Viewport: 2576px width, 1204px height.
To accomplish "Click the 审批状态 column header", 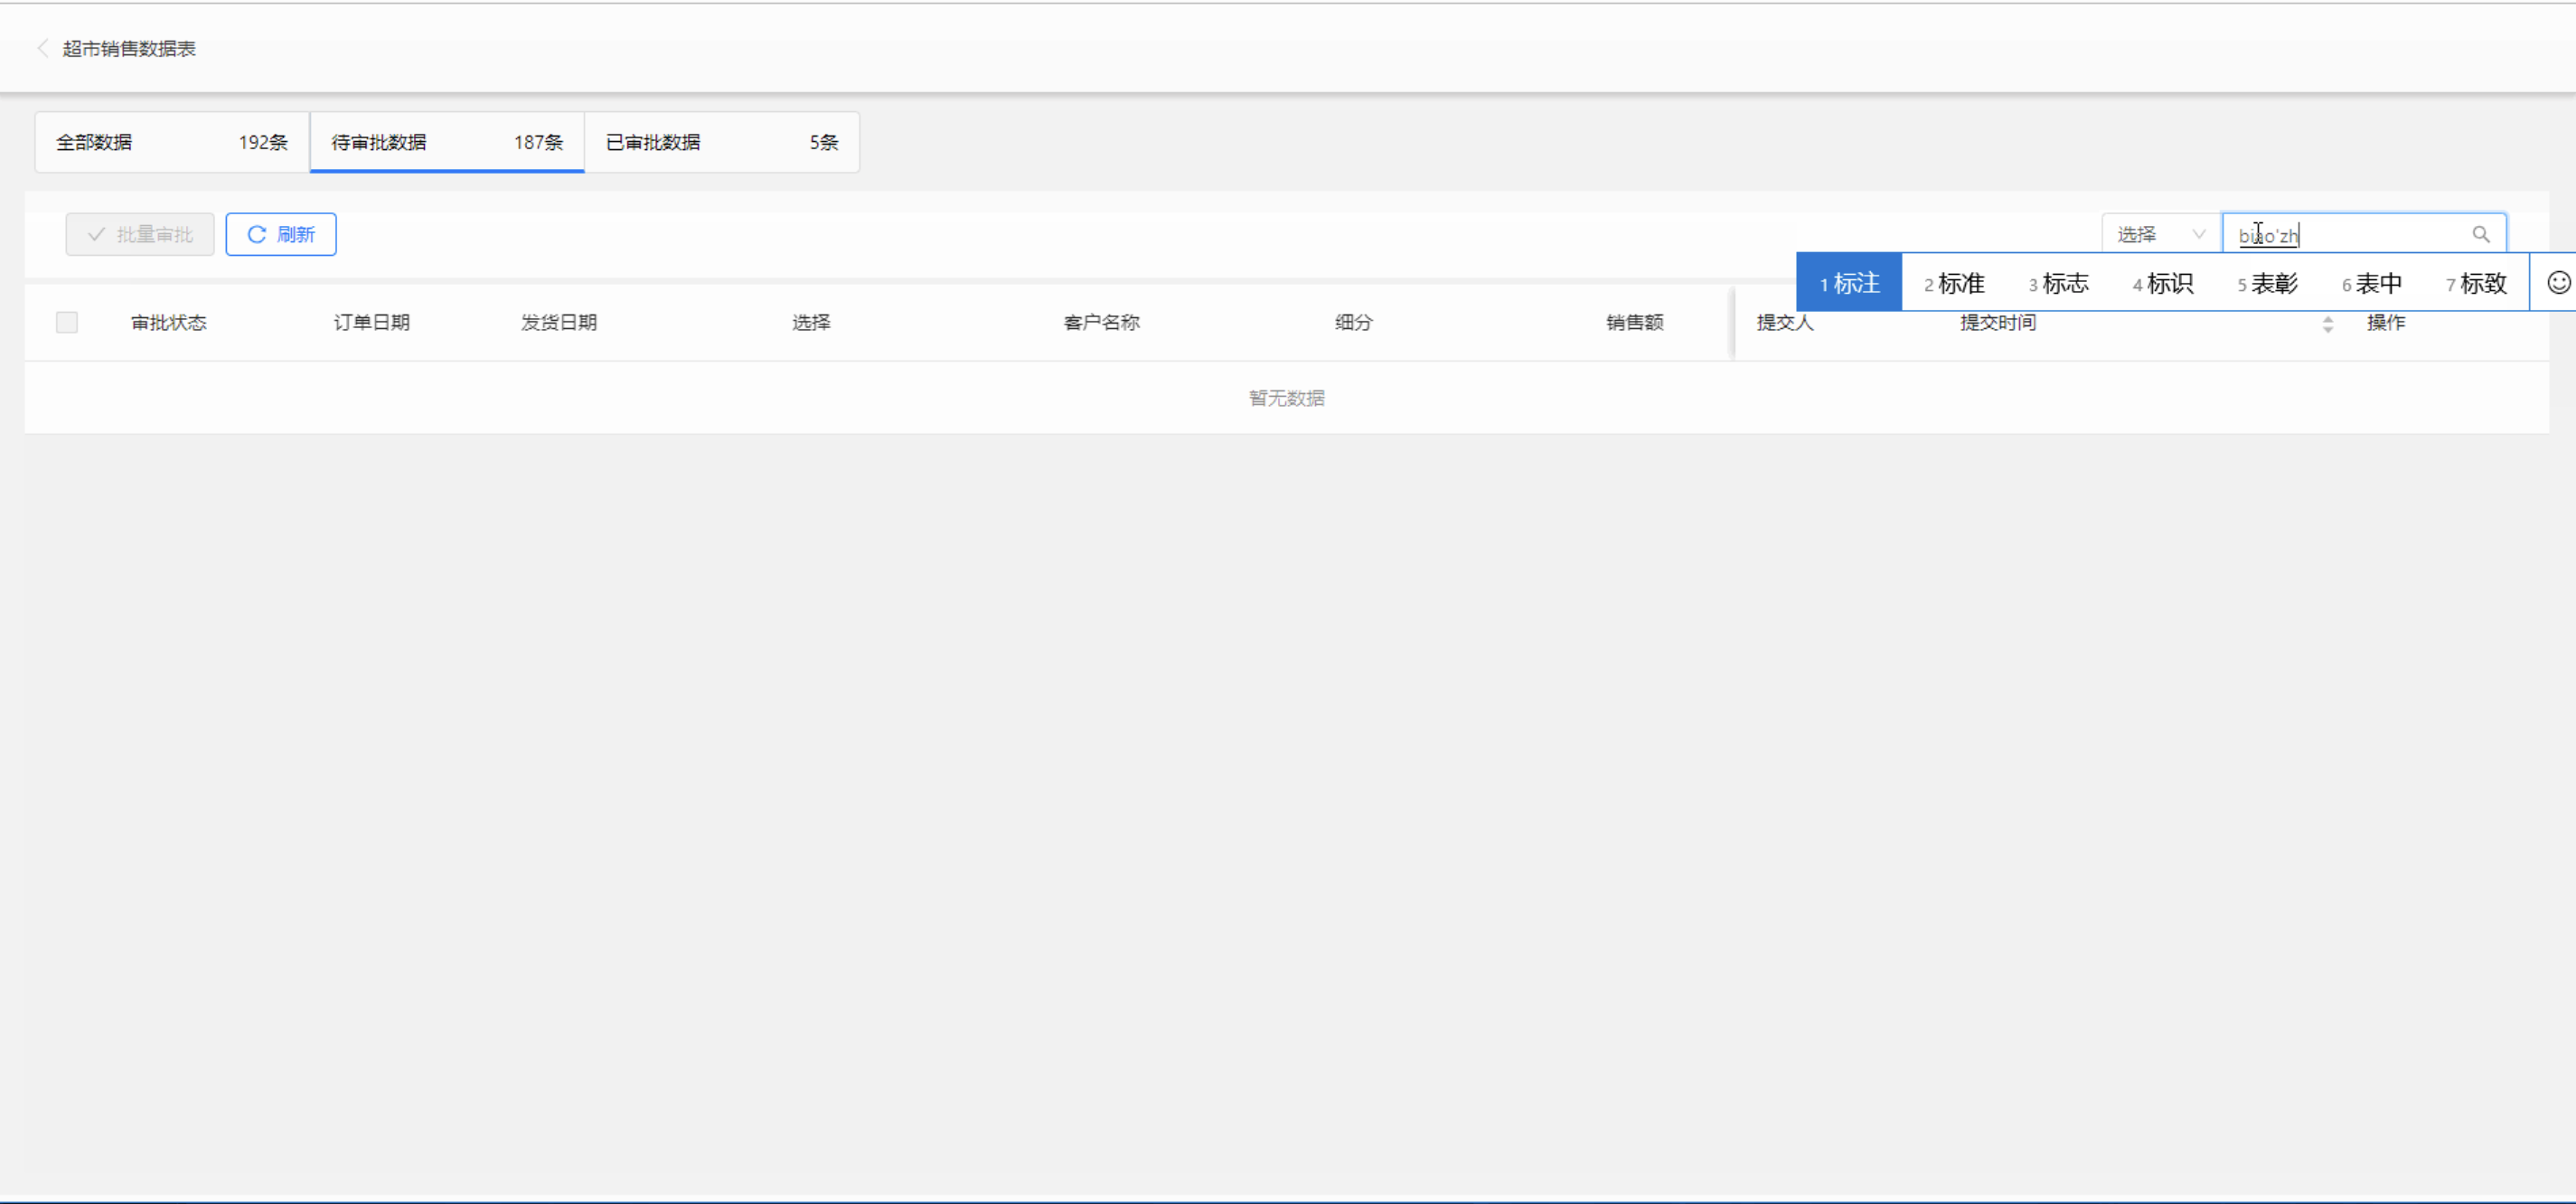I will [169, 322].
